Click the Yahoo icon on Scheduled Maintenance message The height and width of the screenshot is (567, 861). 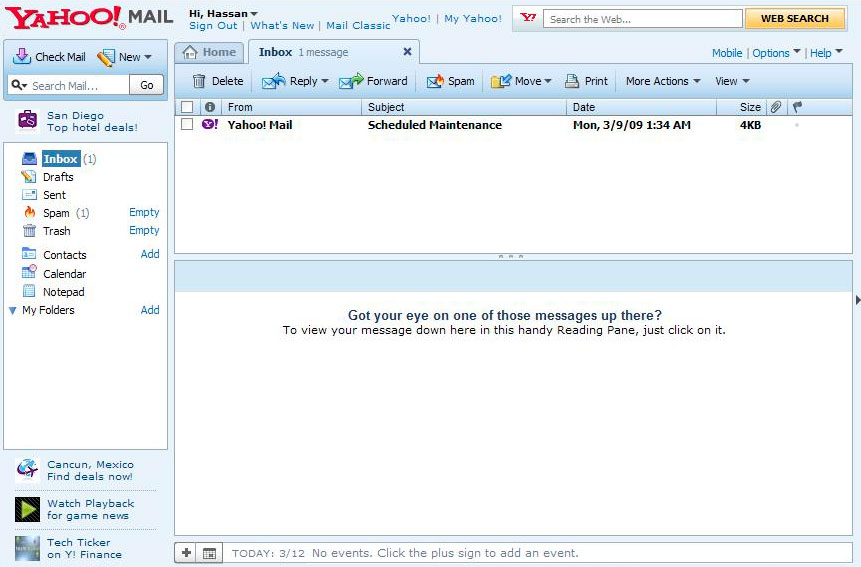click(x=210, y=124)
